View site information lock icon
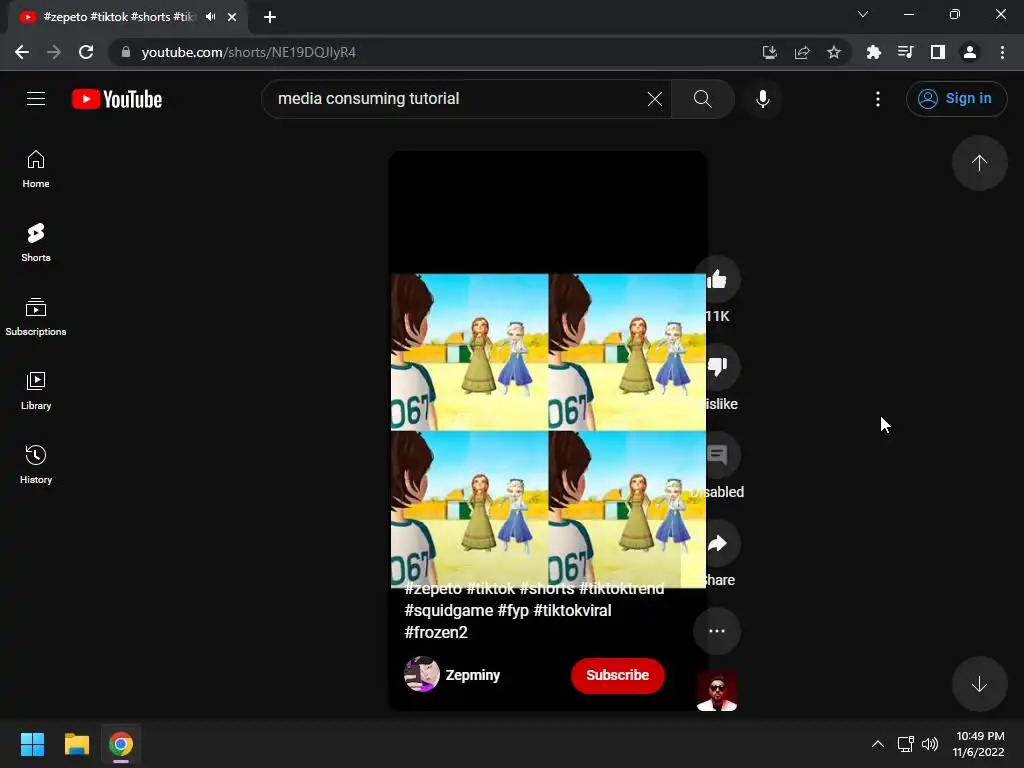Screen dimensions: 1024x768 (x=126, y=52)
